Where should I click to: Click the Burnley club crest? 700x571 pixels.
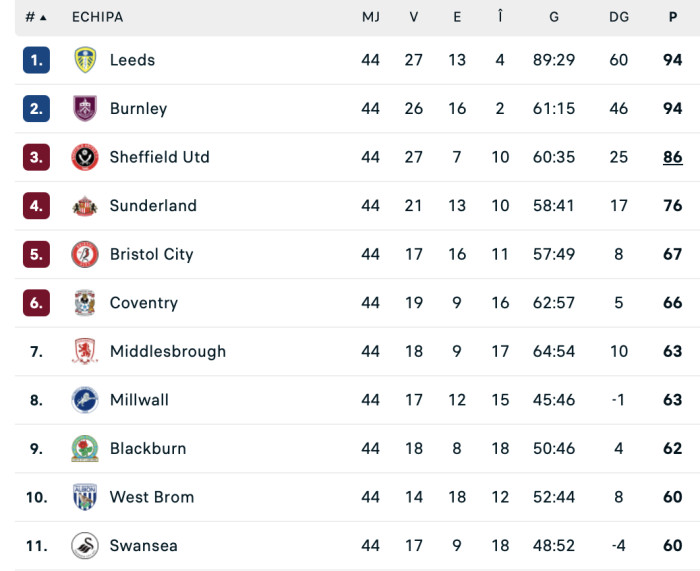pos(85,108)
